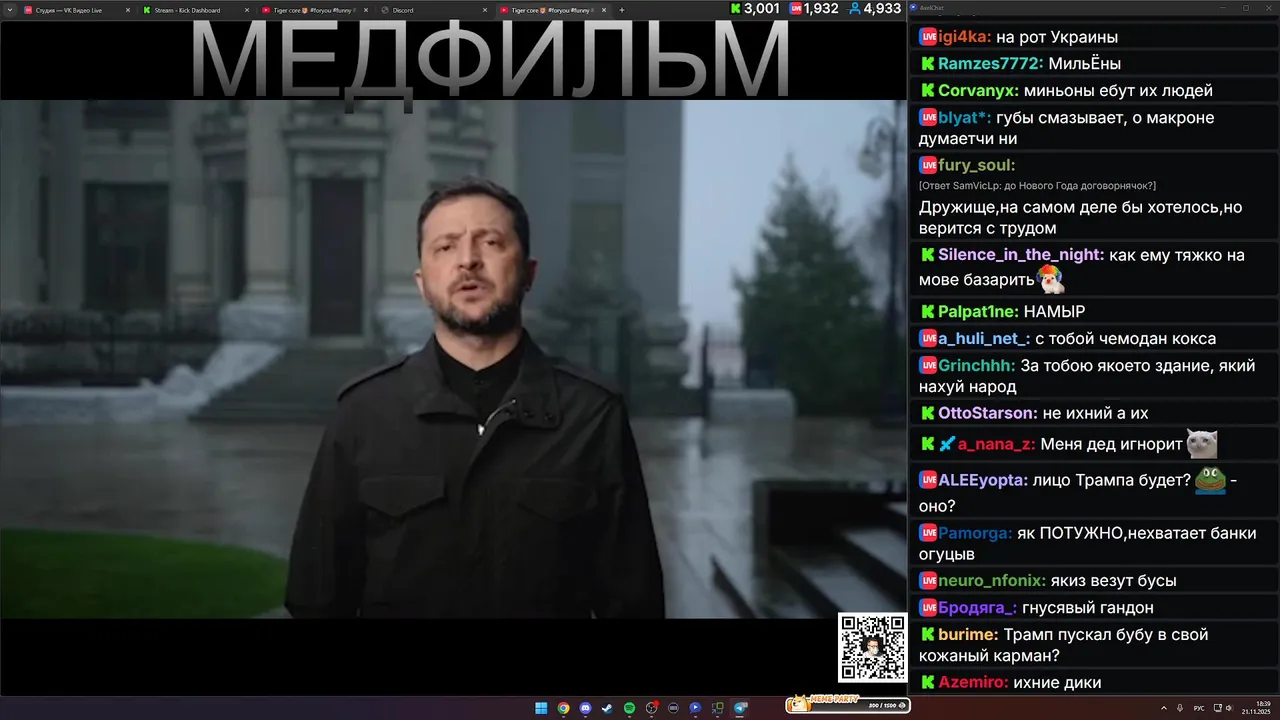Open the clock and date flyout
Viewport: 1280px width, 720px height.
pyautogui.click(x=1256, y=708)
